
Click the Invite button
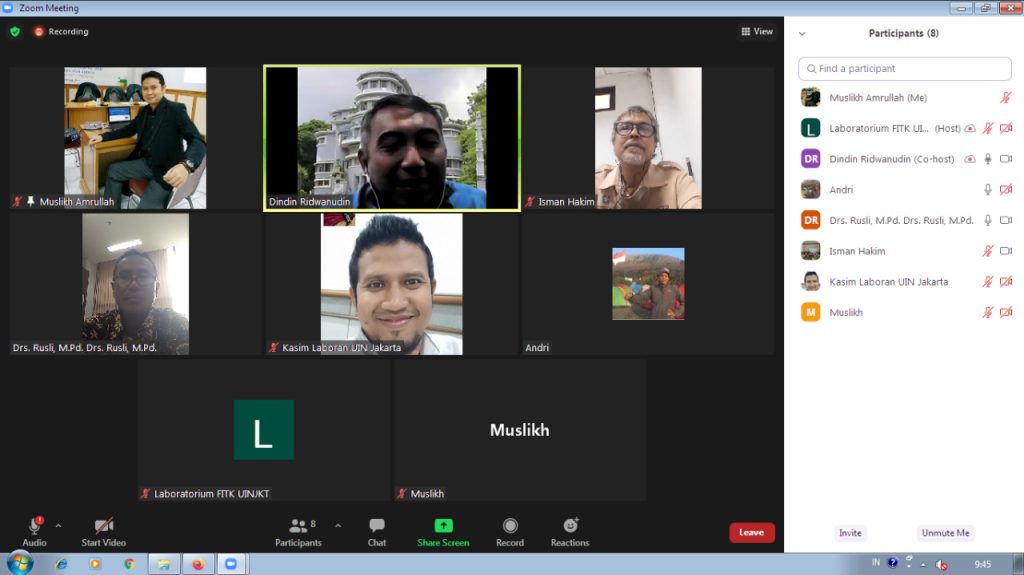(x=850, y=533)
